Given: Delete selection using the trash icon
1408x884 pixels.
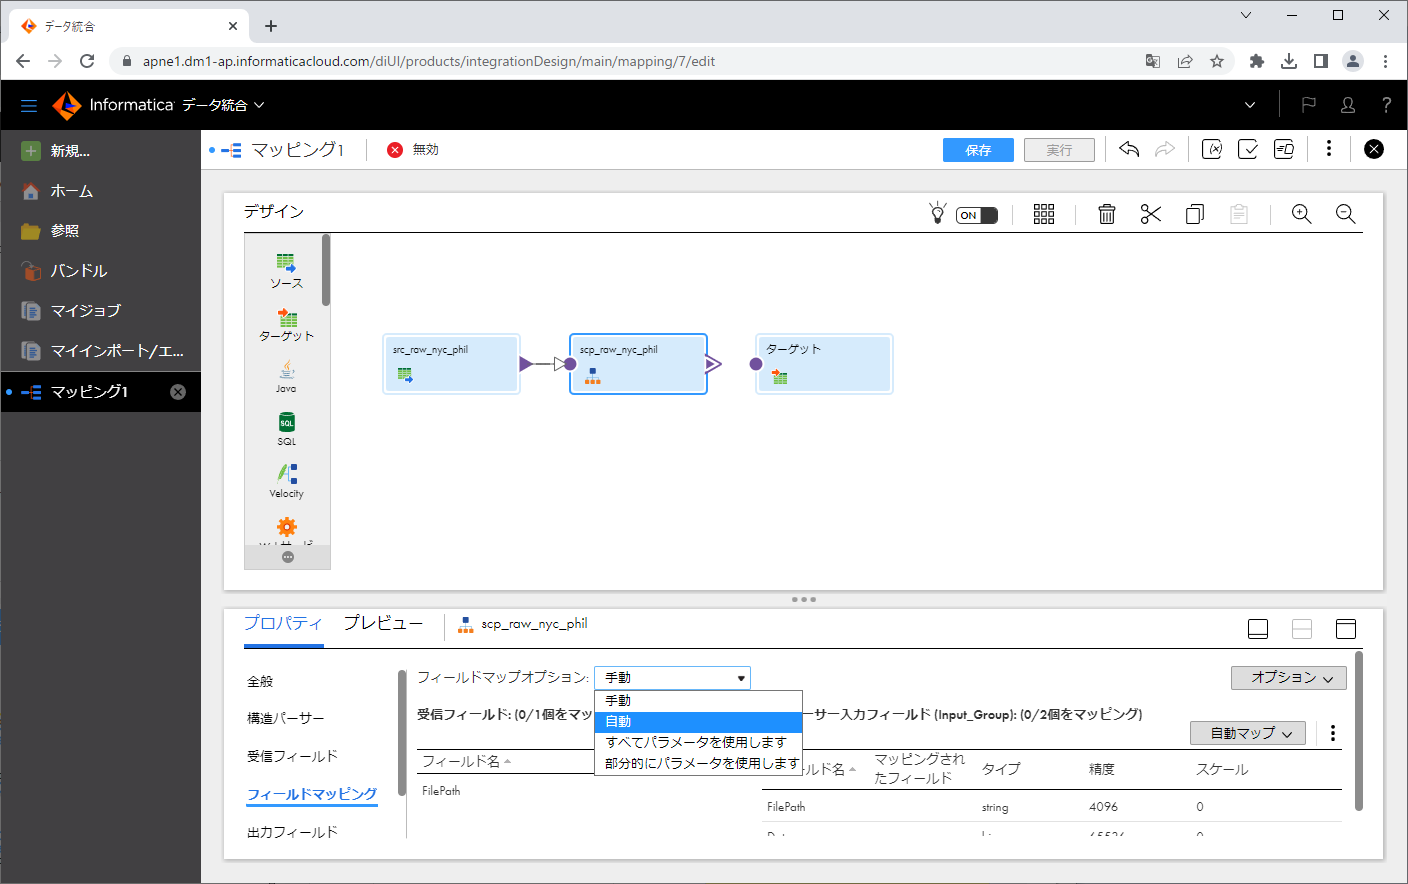Looking at the screenshot, I should [1106, 213].
